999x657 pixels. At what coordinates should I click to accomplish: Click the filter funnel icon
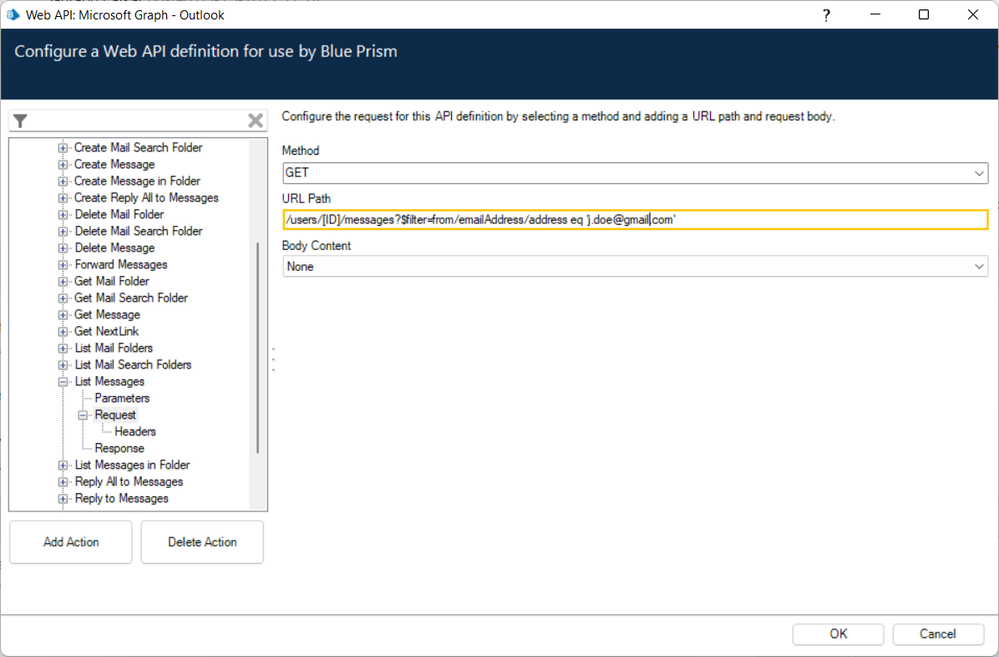pos(20,121)
